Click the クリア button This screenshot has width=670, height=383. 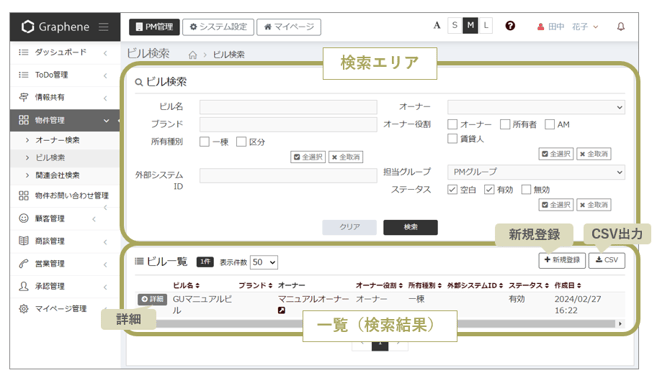coord(349,227)
